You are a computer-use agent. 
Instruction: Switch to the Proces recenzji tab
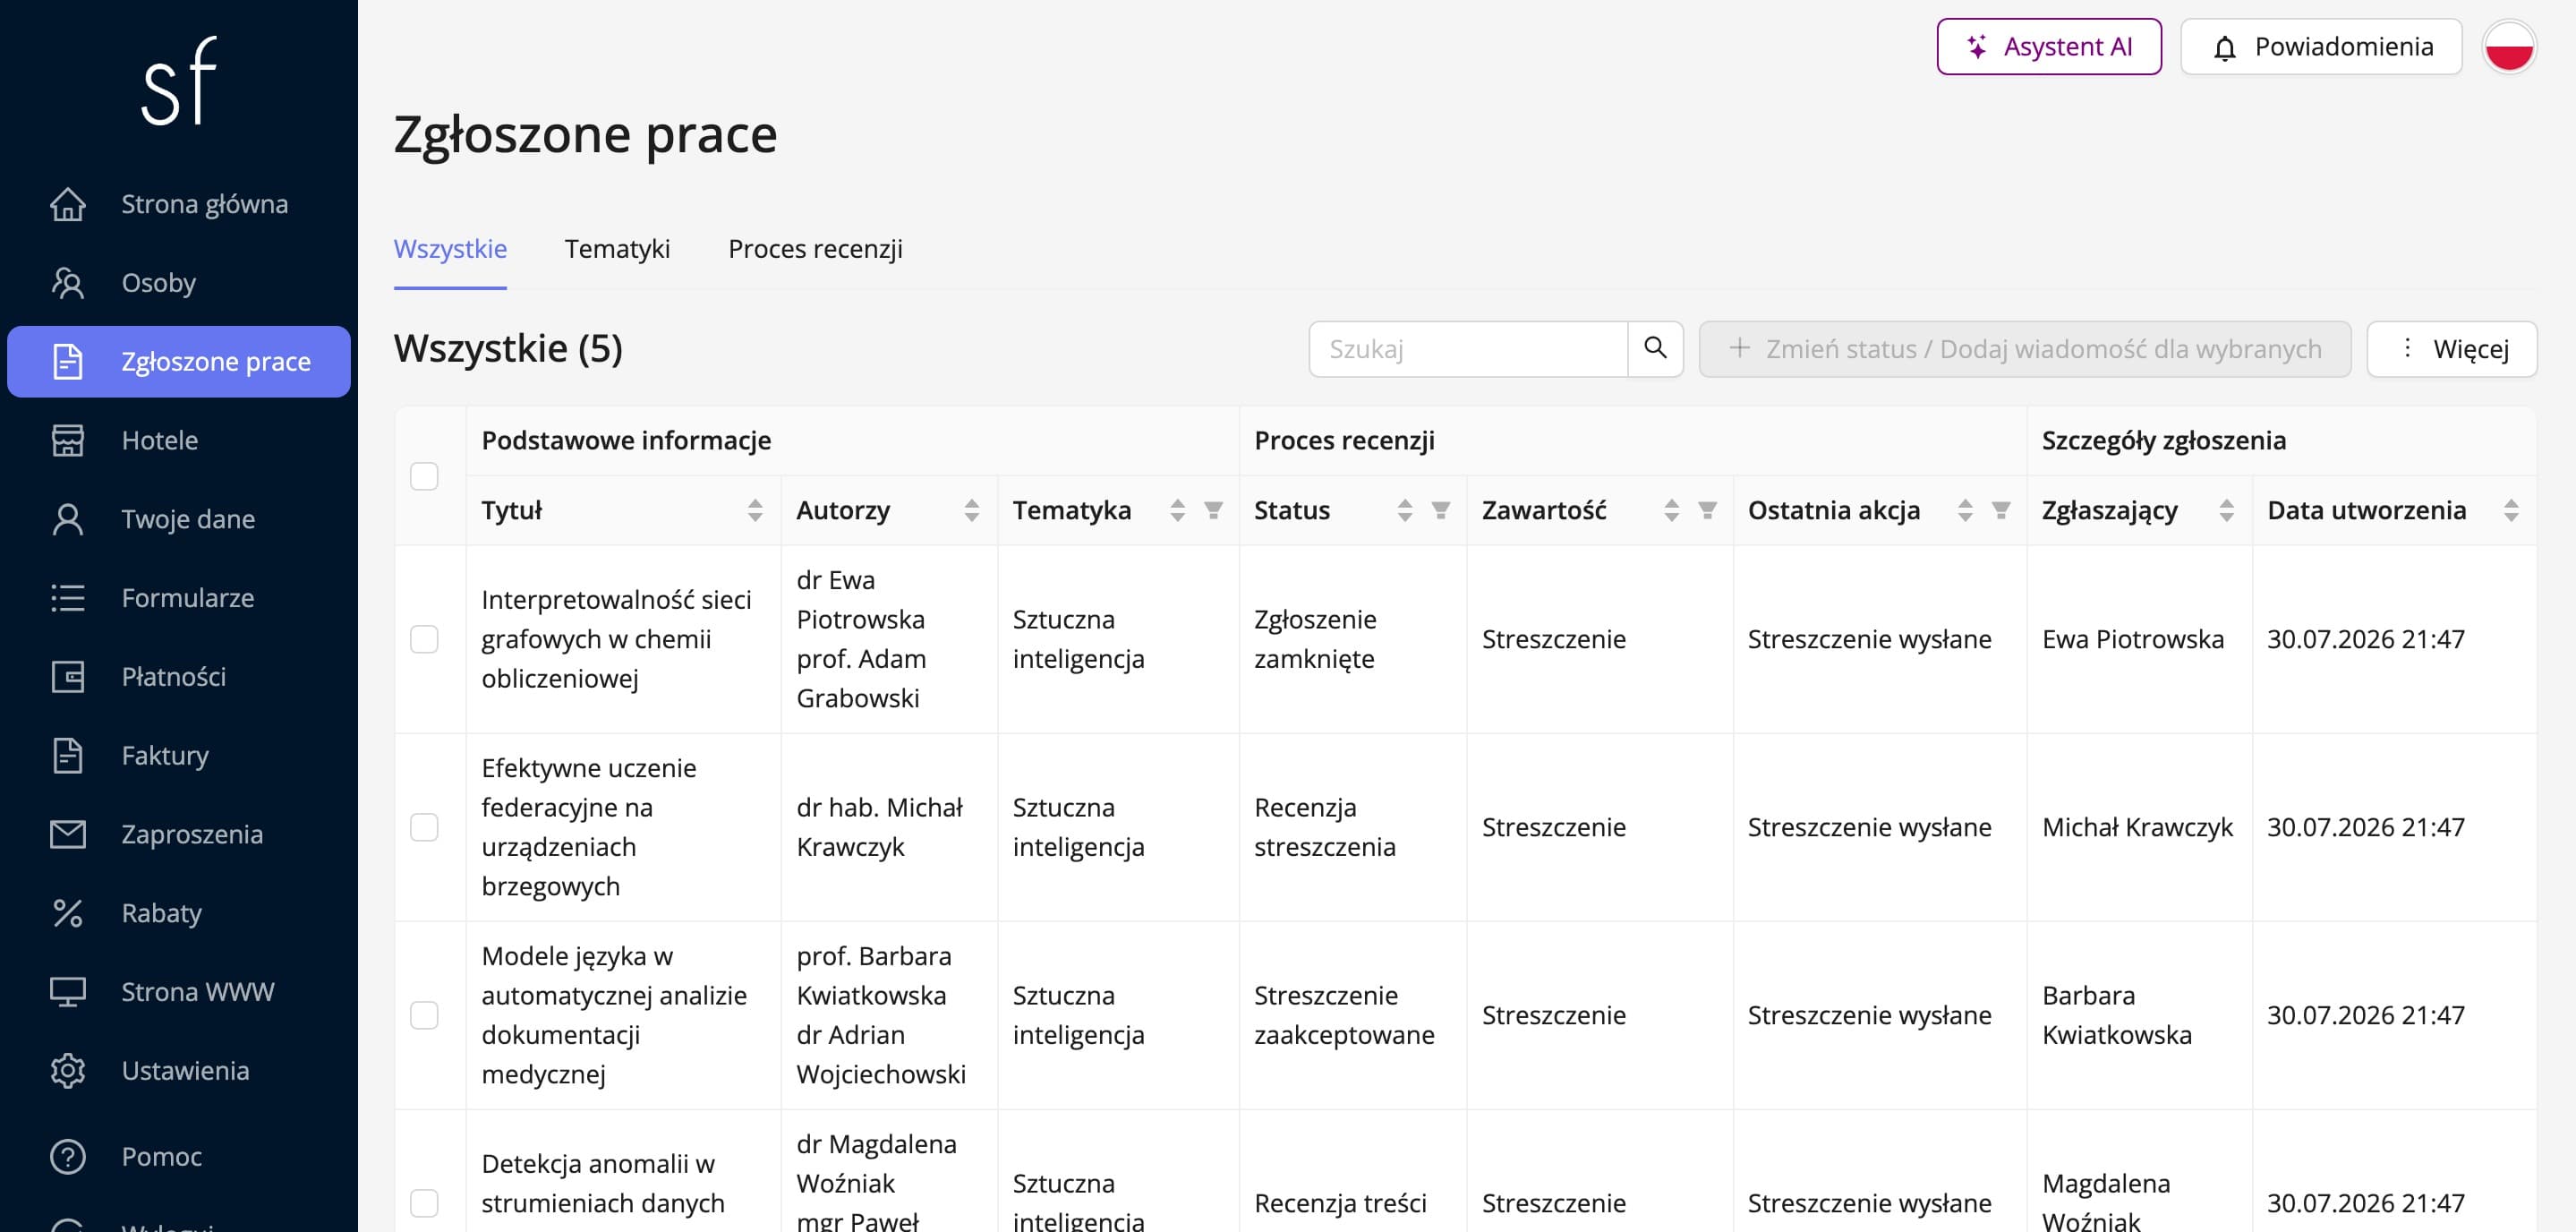point(815,249)
